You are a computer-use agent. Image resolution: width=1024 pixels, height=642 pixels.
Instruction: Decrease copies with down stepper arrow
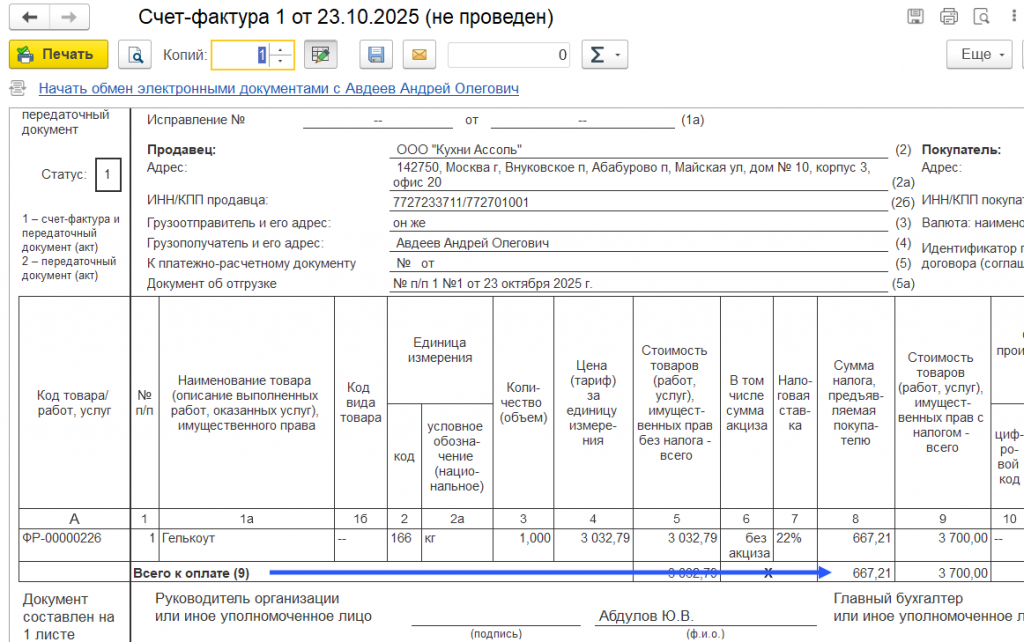click(x=281, y=61)
